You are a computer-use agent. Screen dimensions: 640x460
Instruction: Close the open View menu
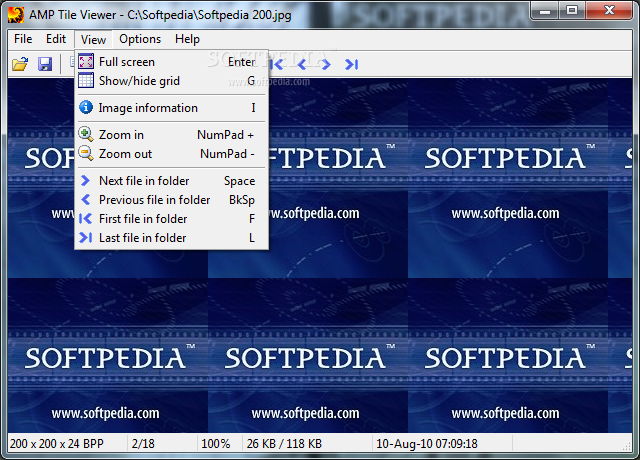(x=93, y=40)
